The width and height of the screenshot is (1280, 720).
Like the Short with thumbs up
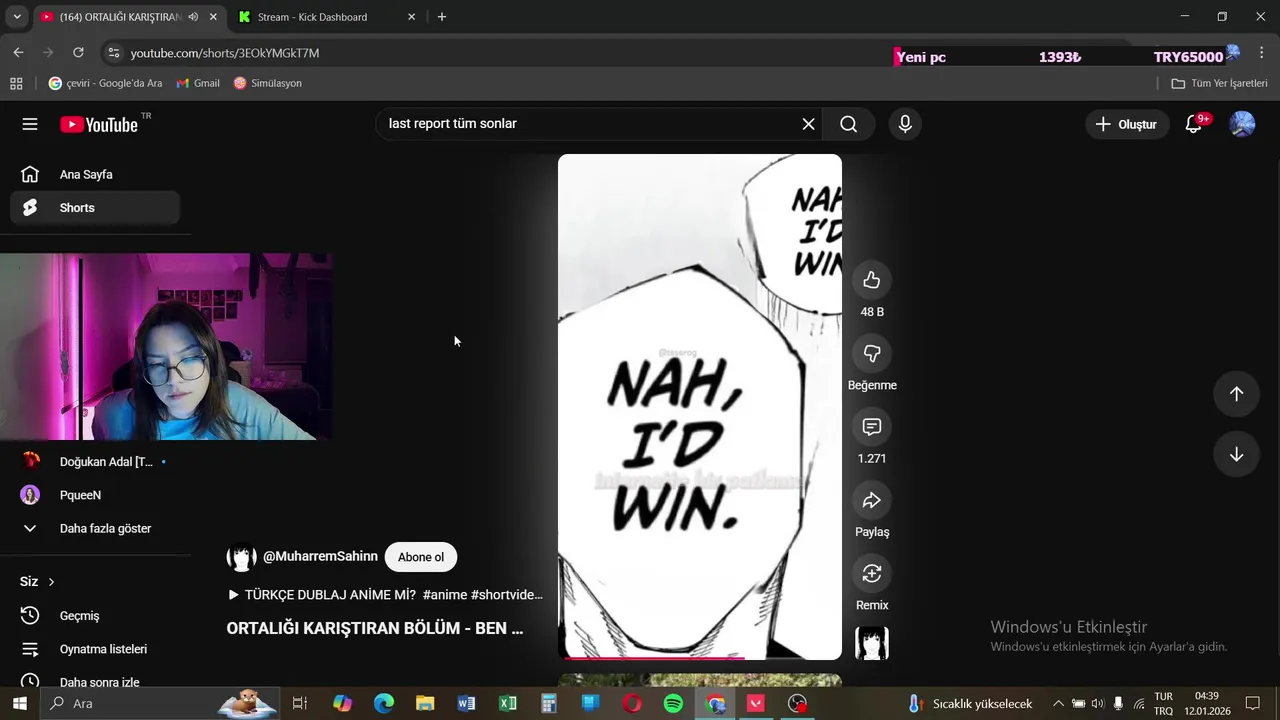pos(872,280)
